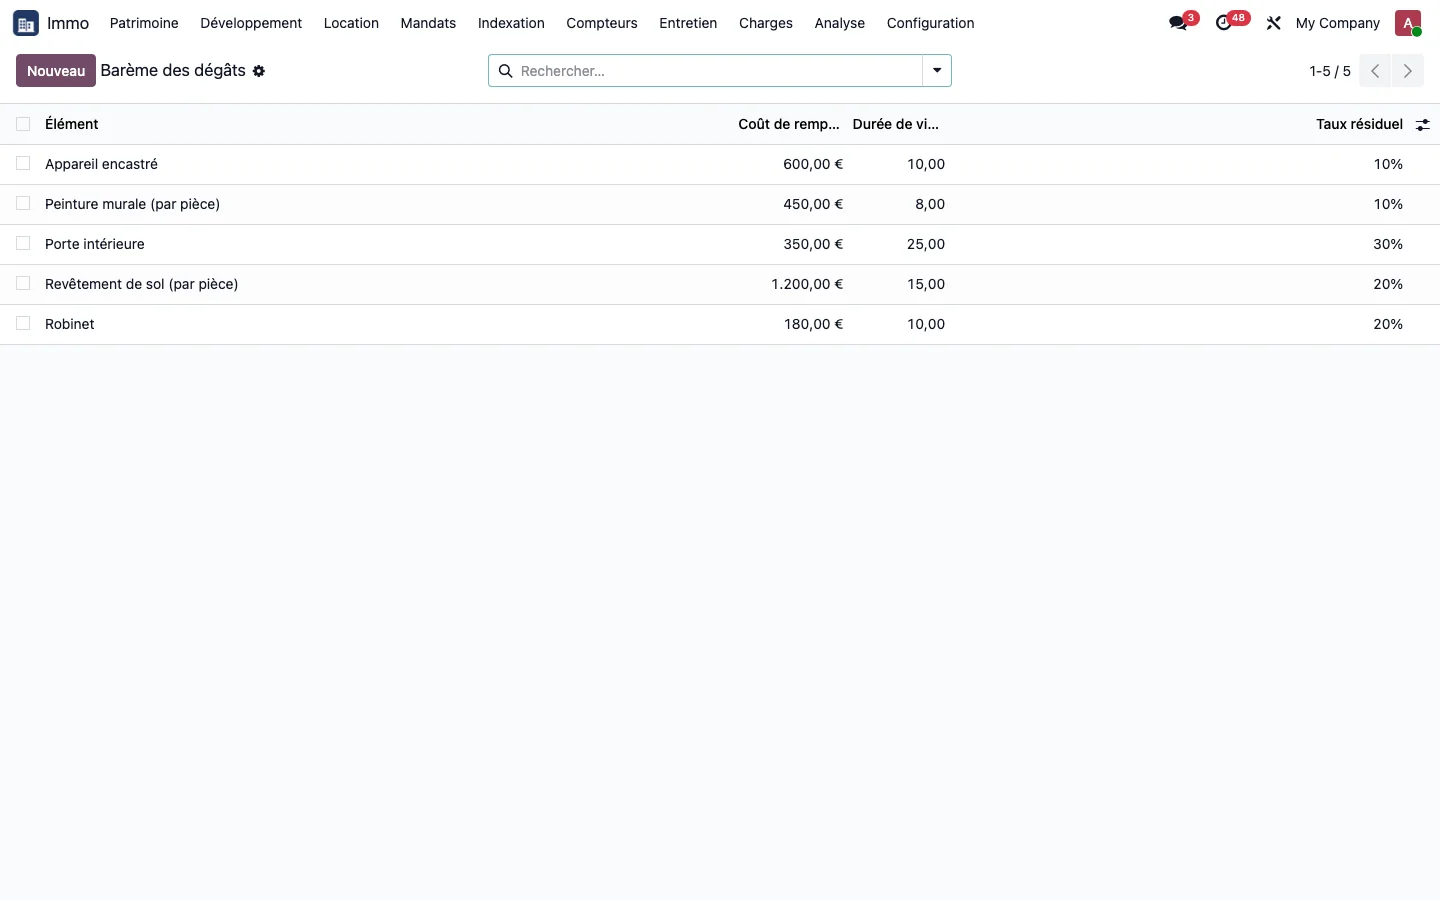Open the Immo app home icon
This screenshot has height=900, width=1440.
pyautogui.click(x=26, y=23)
